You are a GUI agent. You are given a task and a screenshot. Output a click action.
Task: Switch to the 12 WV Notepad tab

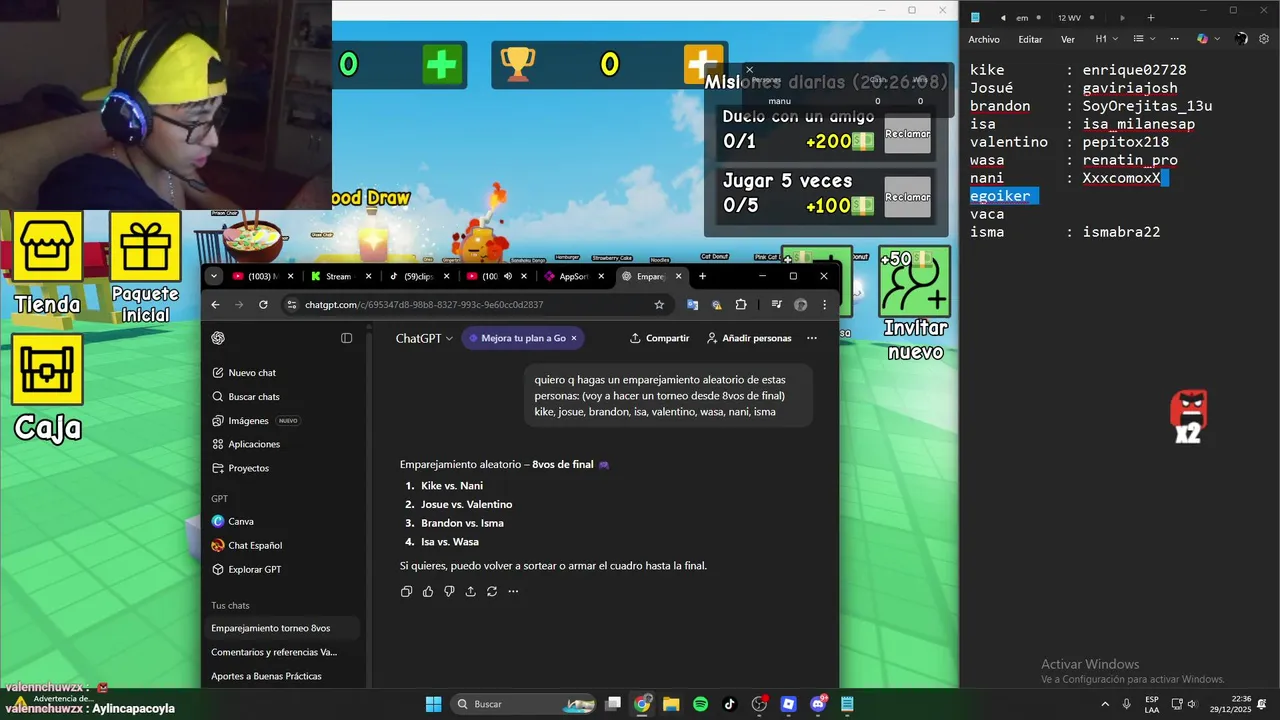pyautogui.click(x=1069, y=17)
